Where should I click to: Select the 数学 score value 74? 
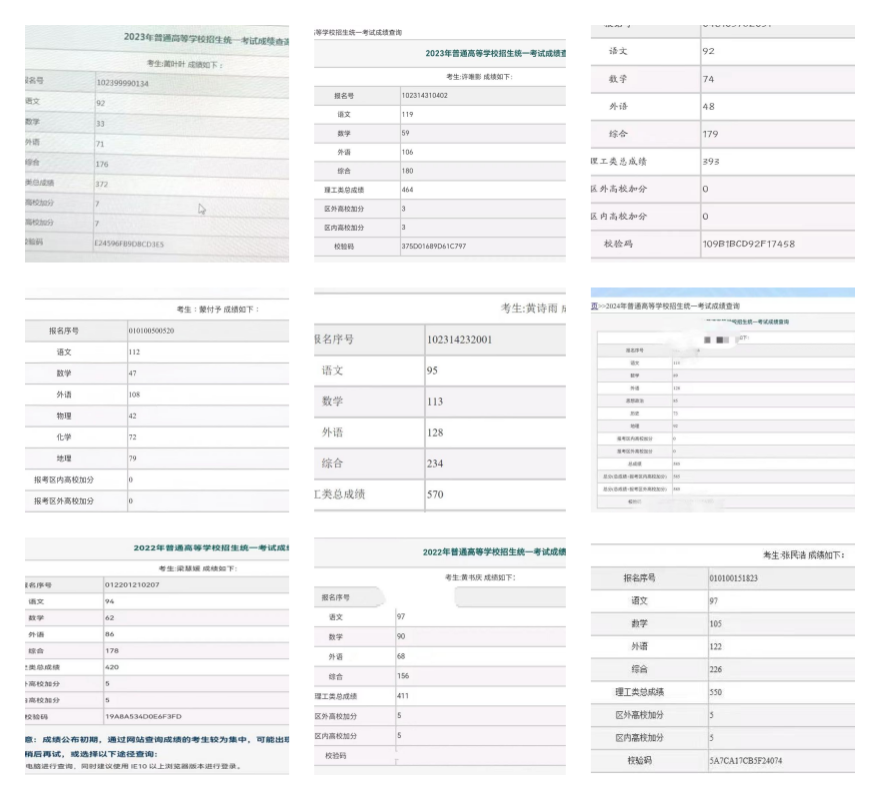[708, 79]
